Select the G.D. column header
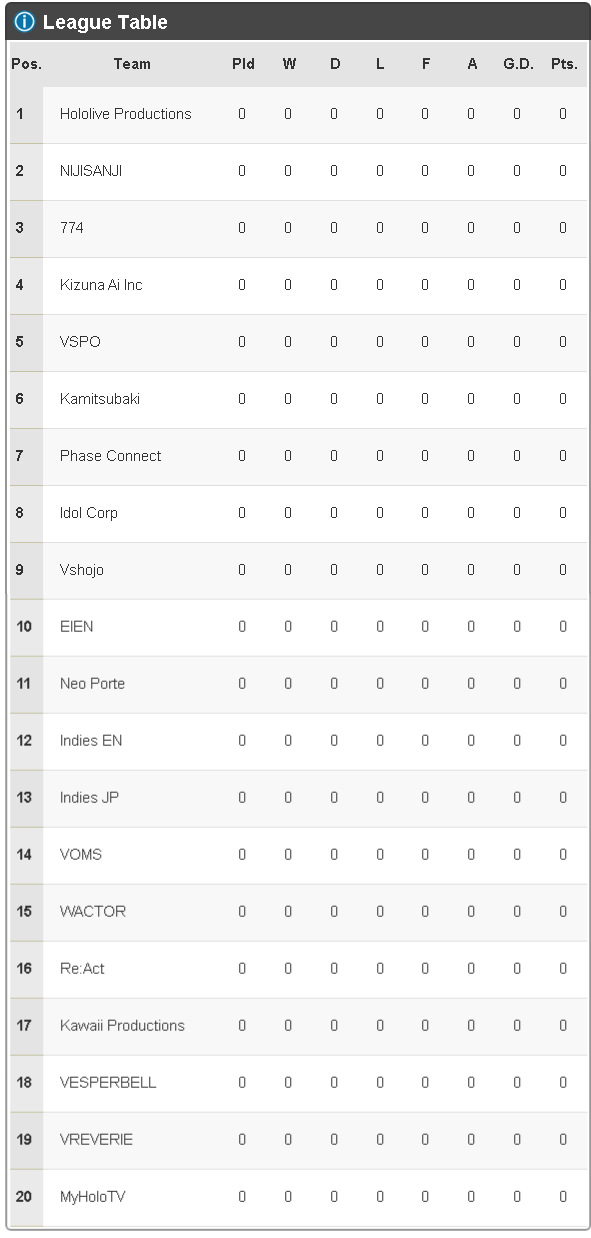The width and height of the screenshot is (591, 1238). 518,64
